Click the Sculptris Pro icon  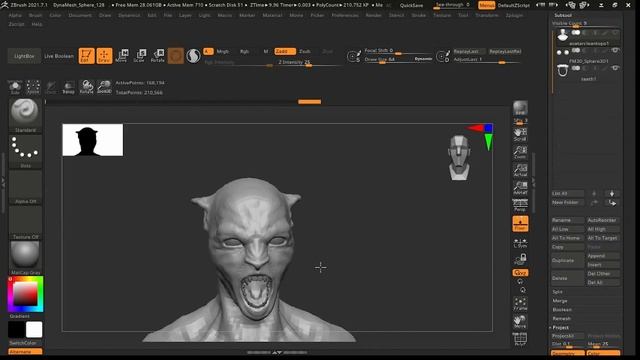193,56
